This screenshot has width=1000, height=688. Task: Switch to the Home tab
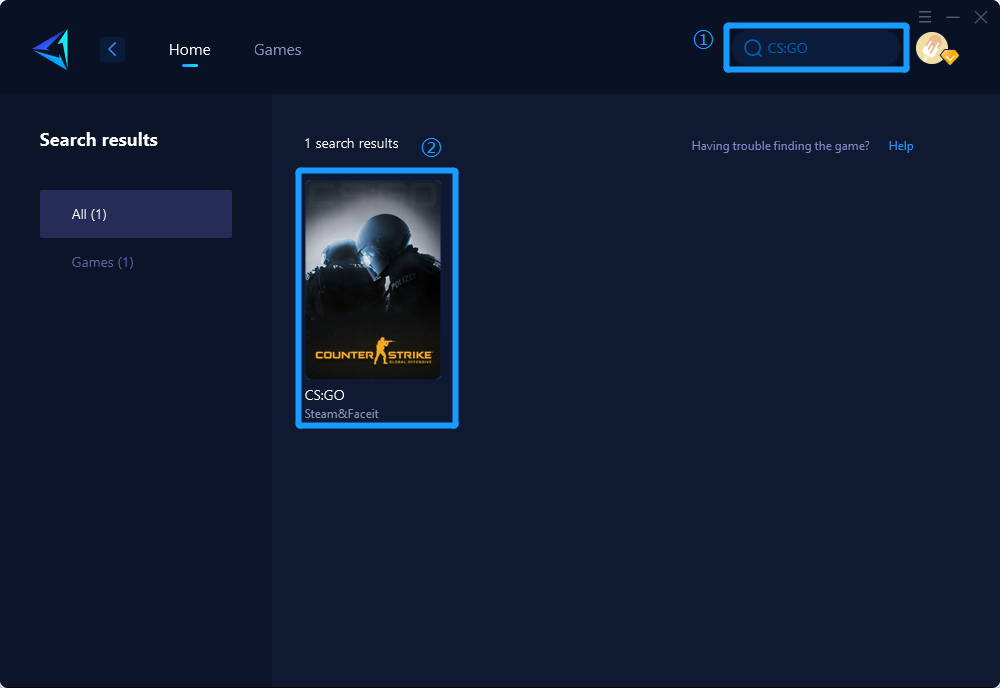(189, 50)
